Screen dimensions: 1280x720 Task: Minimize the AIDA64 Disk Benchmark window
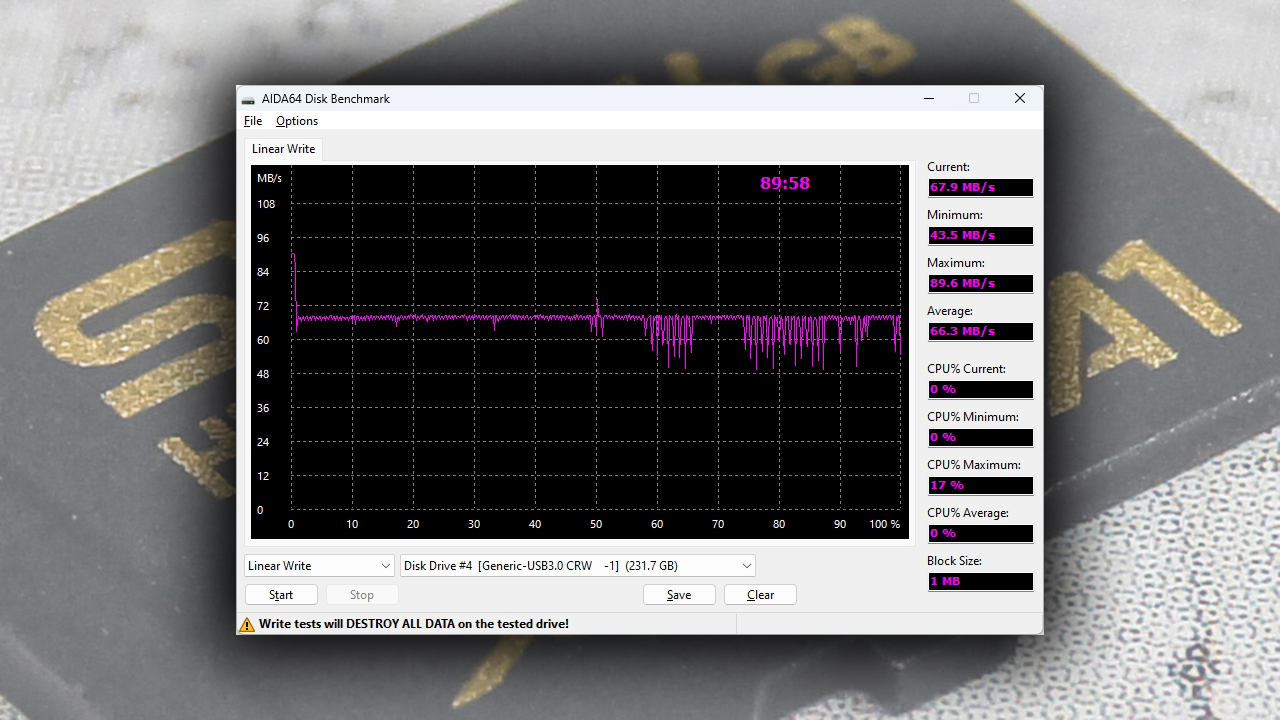(929, 98)
